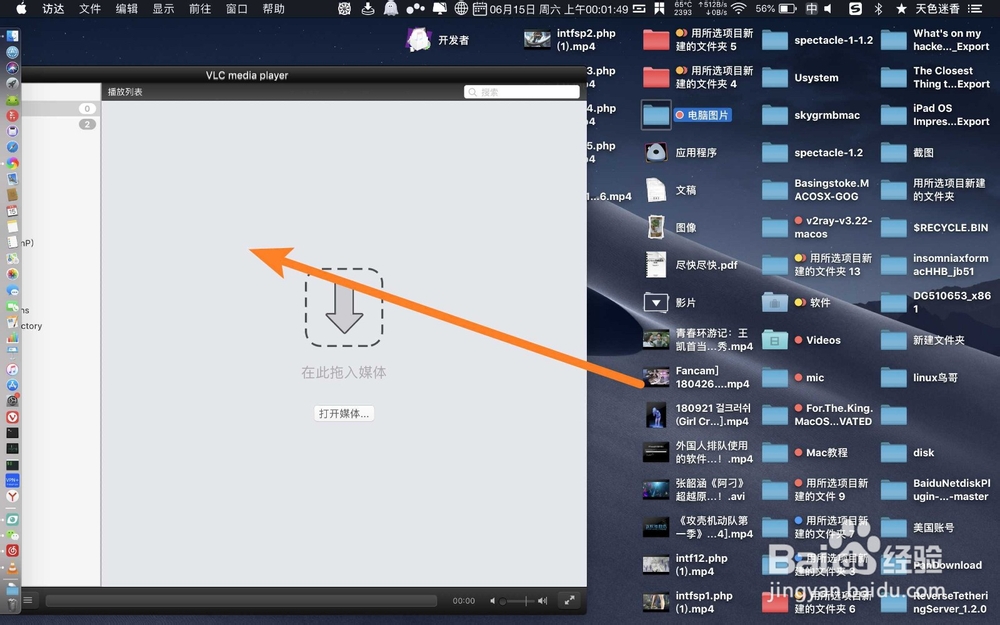Image resolution: width=1000 pixels, height=625 pixels.
Task: Set VLC volume to maximum icon
Action: tap(542, 601)
